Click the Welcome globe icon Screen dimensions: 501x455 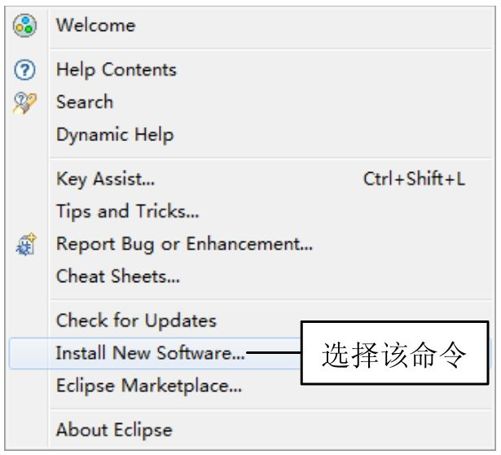click(25, 25)
